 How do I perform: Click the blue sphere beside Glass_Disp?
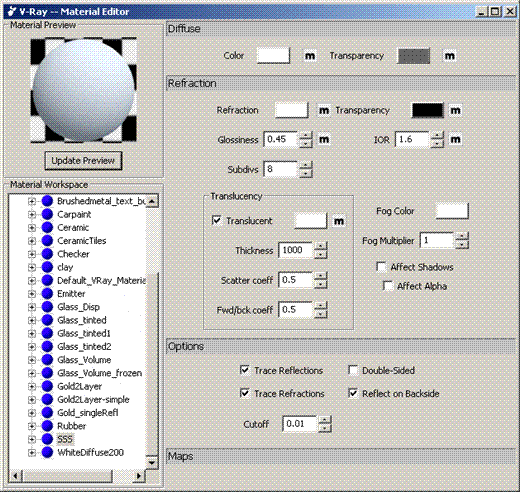(47, 307)
